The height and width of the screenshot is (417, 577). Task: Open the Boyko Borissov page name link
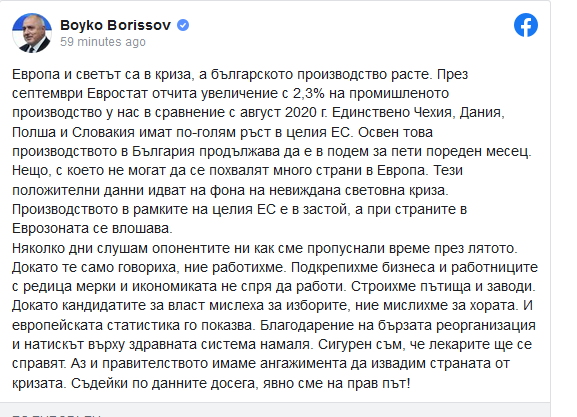coord(115,25)
